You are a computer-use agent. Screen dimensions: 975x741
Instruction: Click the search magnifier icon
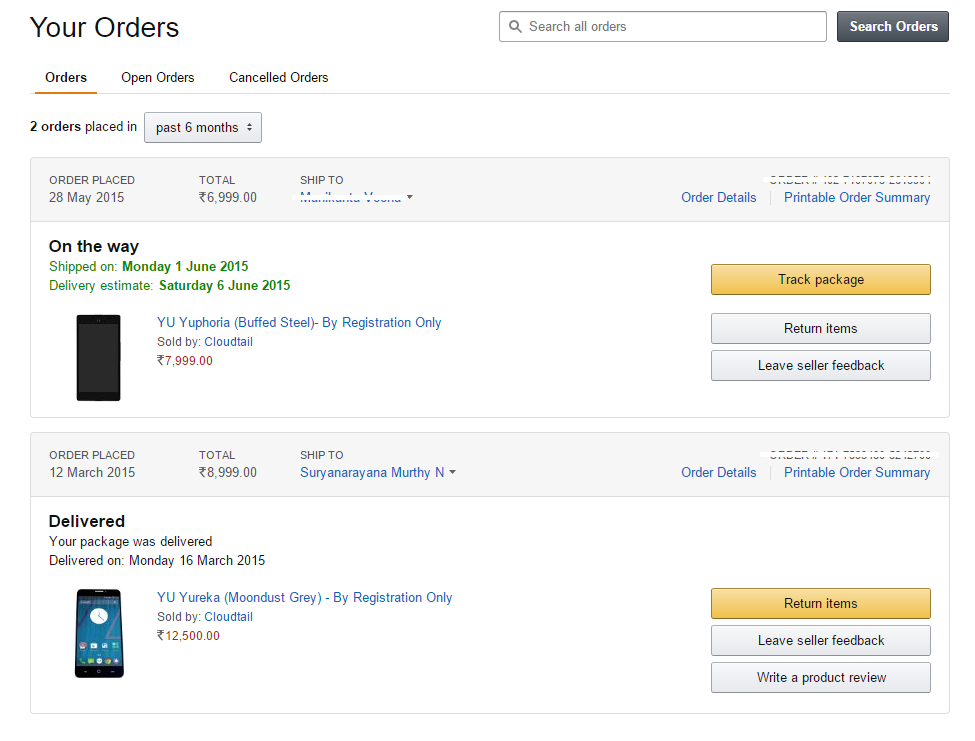(x=515, y=27)
